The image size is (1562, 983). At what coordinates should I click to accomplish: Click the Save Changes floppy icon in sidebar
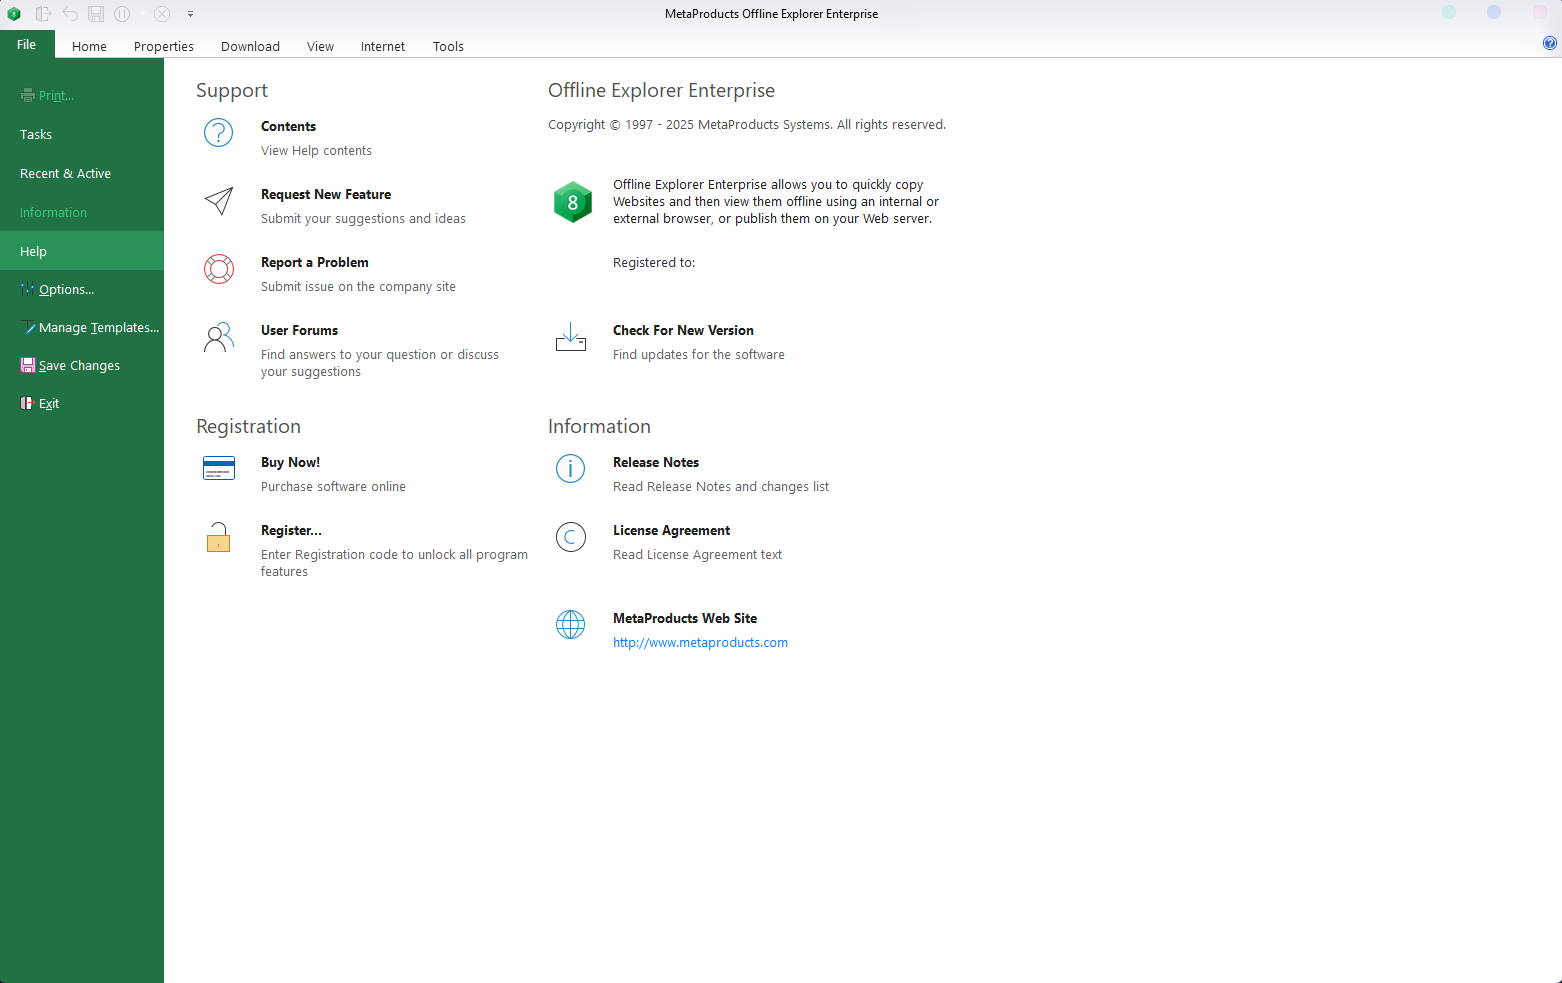point(27,366)
